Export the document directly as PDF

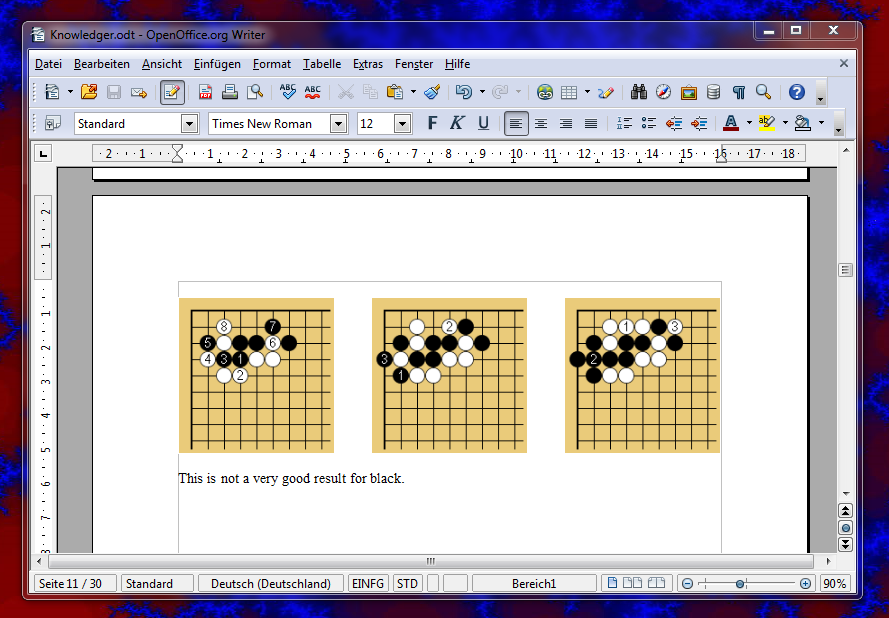click(206, 92)
